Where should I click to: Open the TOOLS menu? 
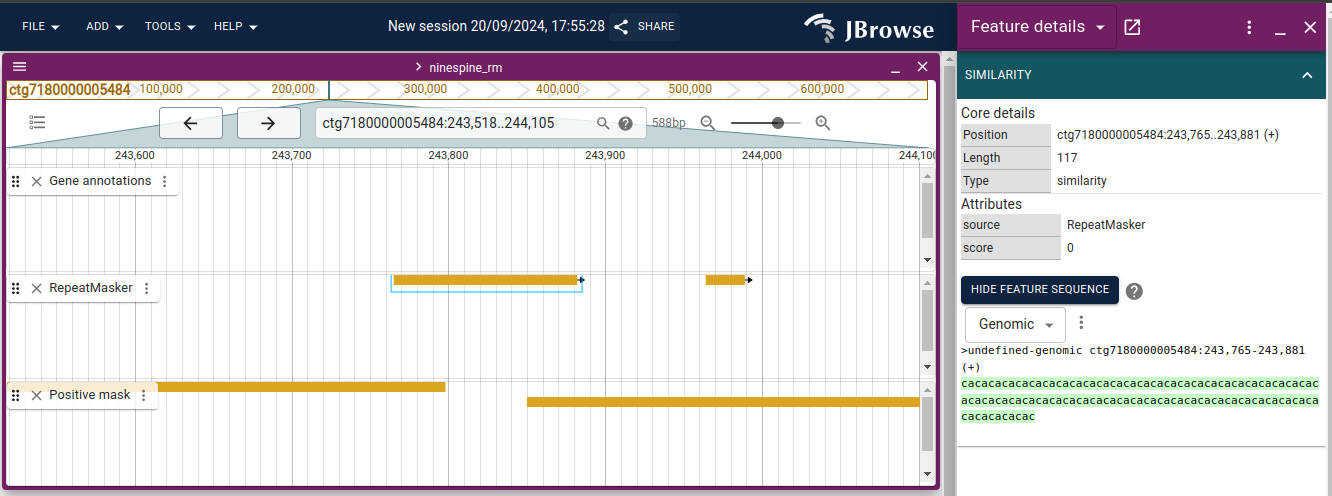coord(169,27)
